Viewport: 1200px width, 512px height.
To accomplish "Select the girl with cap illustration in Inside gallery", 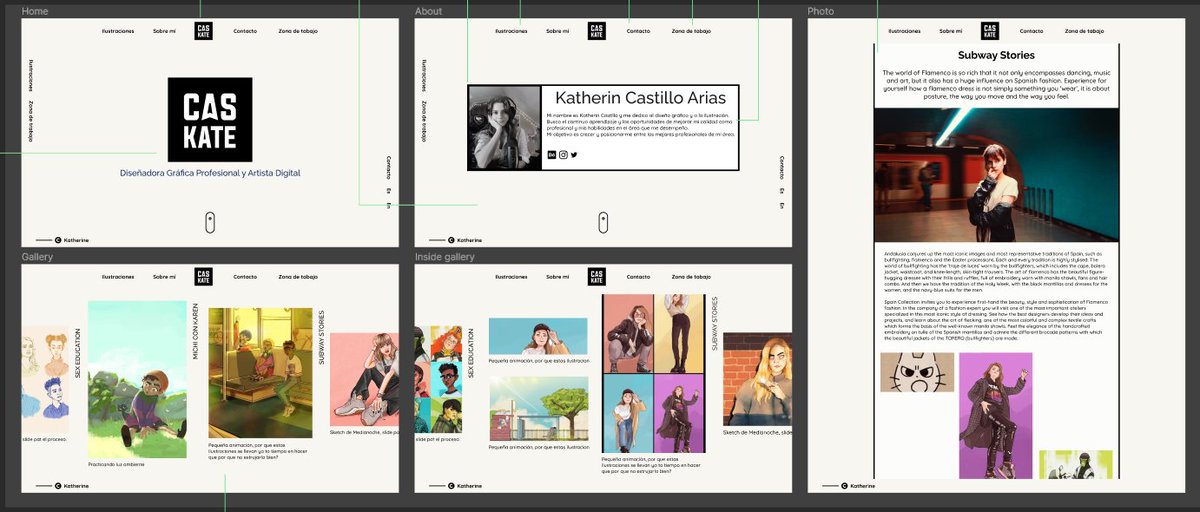I will [538, 338].
